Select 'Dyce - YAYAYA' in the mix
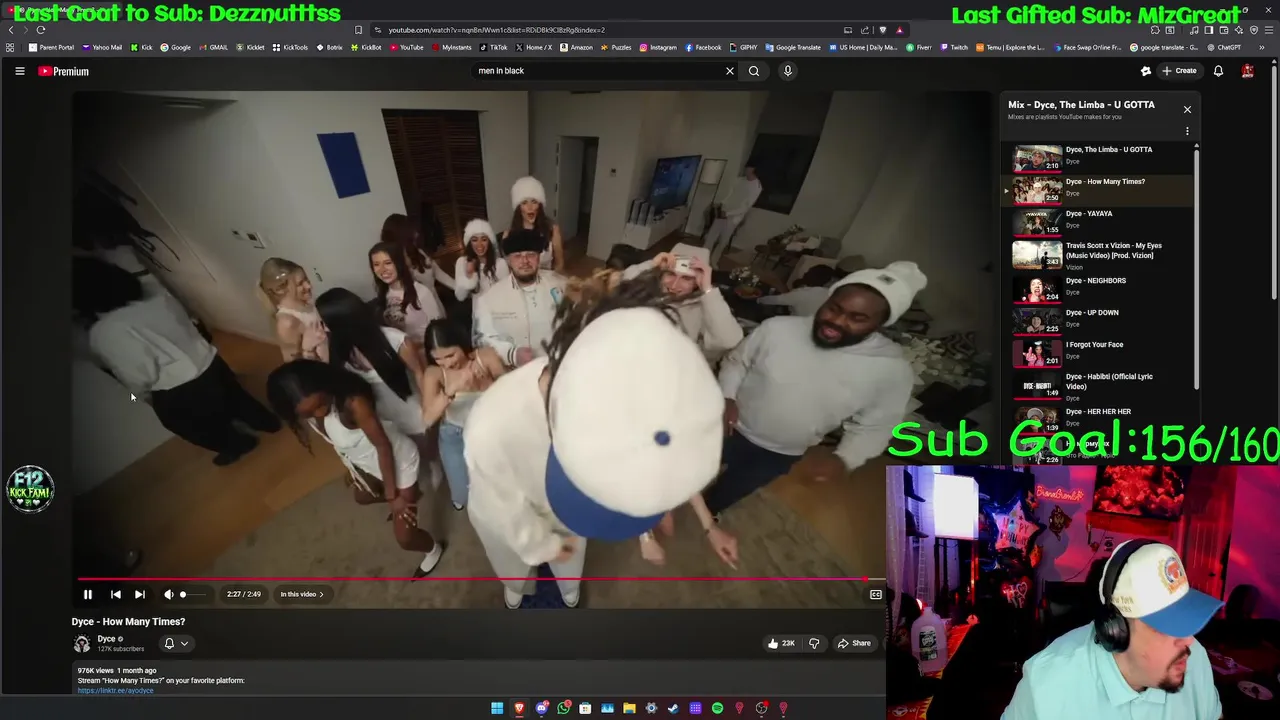 tap(1099, 222)
